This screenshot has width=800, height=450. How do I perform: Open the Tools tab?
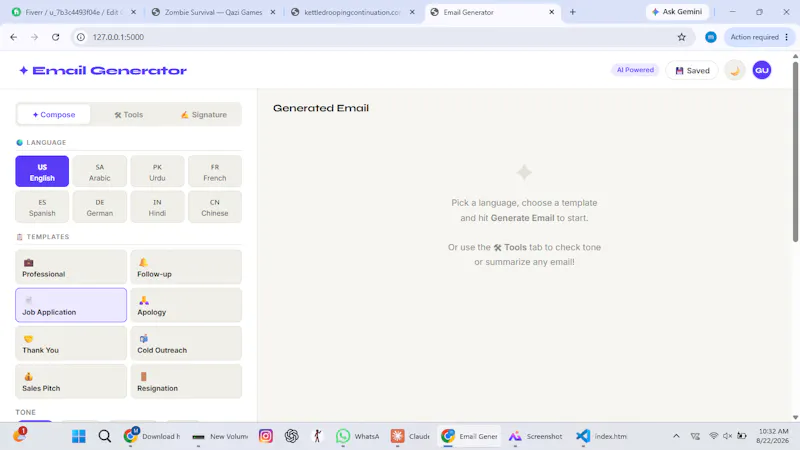(x=129, y=115)
